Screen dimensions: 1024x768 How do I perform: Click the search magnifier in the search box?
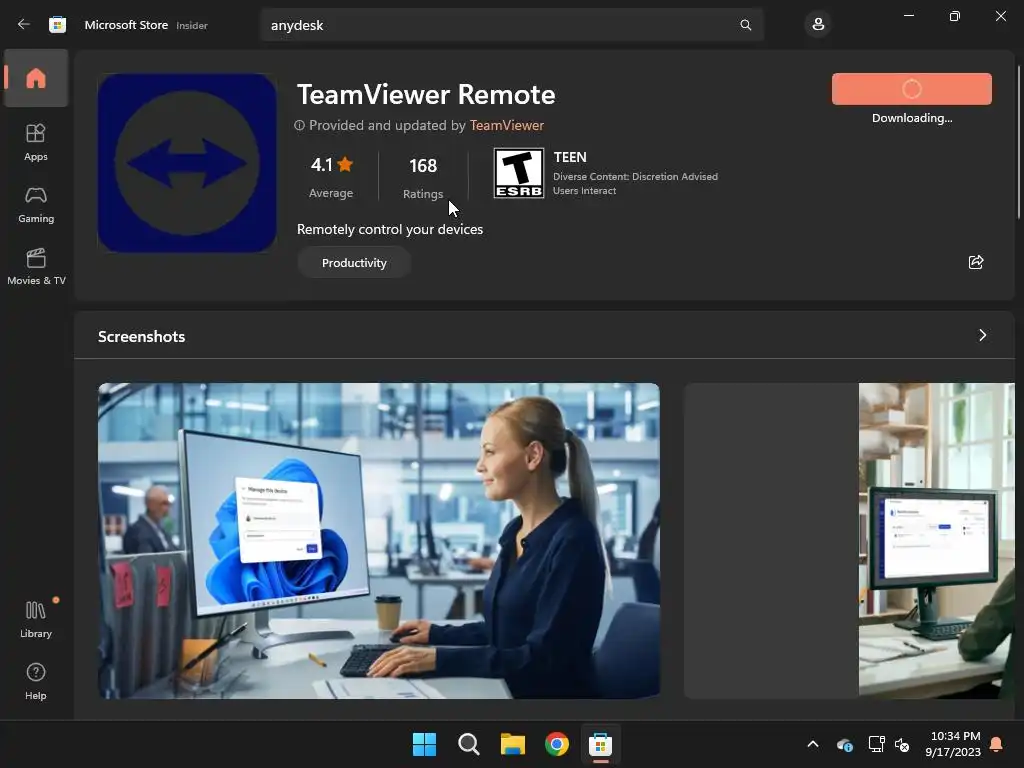[746, 25]
